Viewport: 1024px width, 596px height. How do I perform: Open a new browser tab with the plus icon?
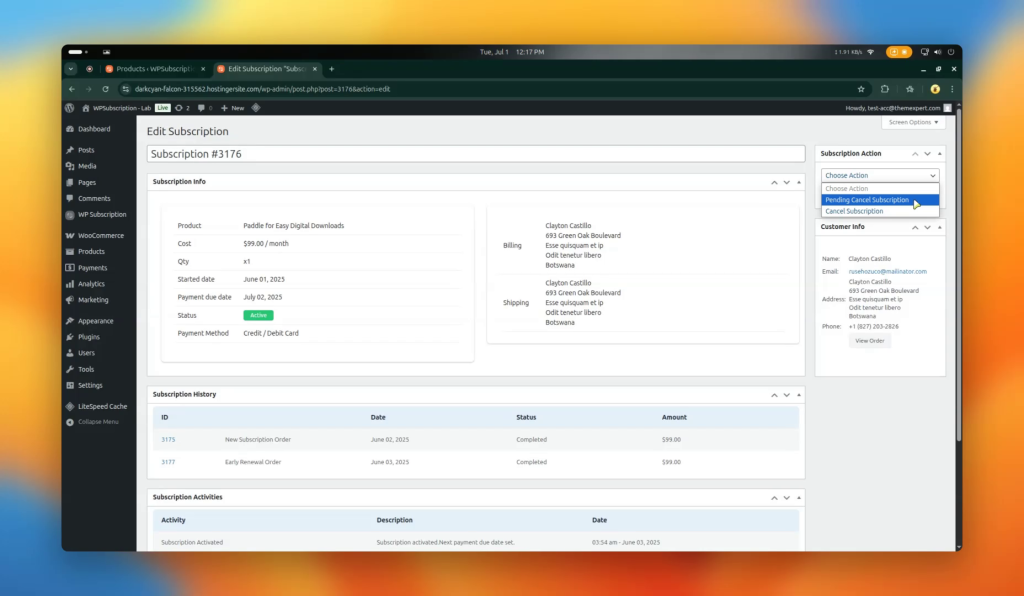332,69
